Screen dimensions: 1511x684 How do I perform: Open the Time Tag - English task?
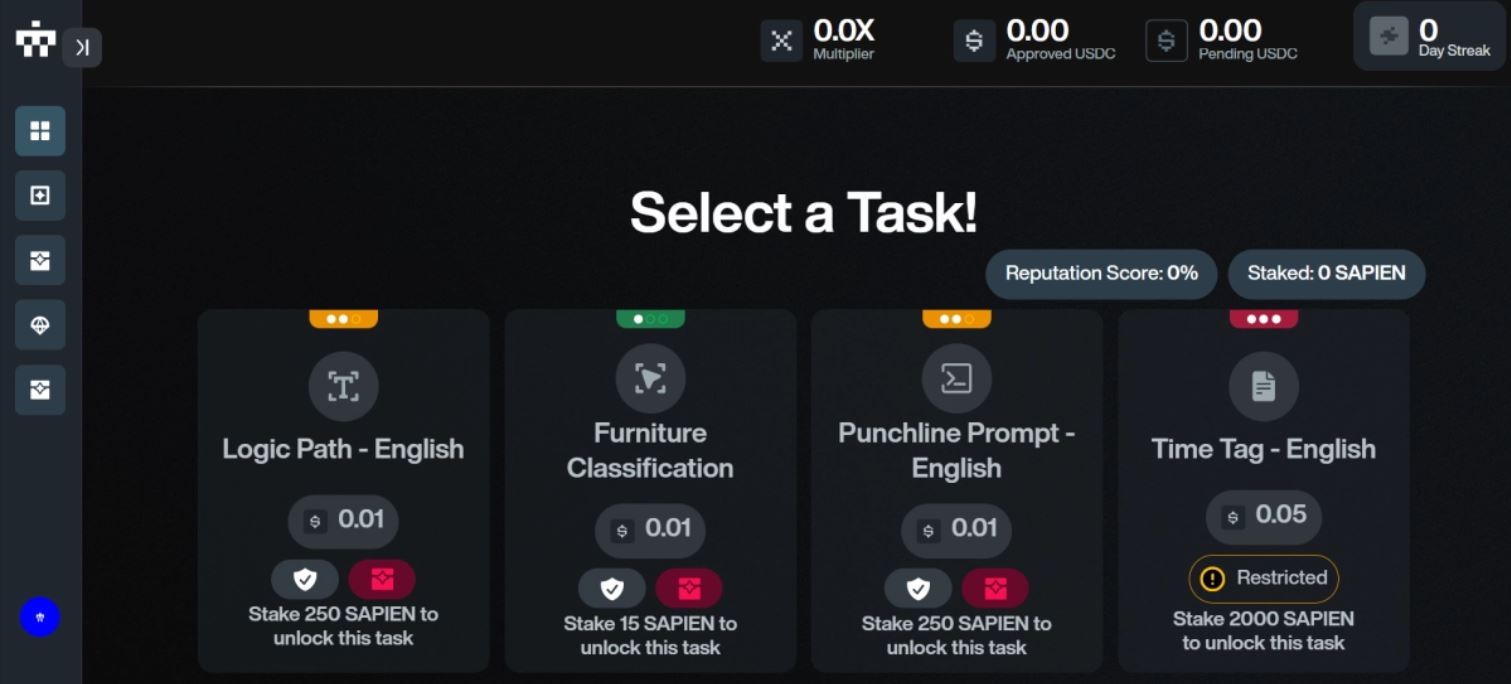tap(1263, 449)
